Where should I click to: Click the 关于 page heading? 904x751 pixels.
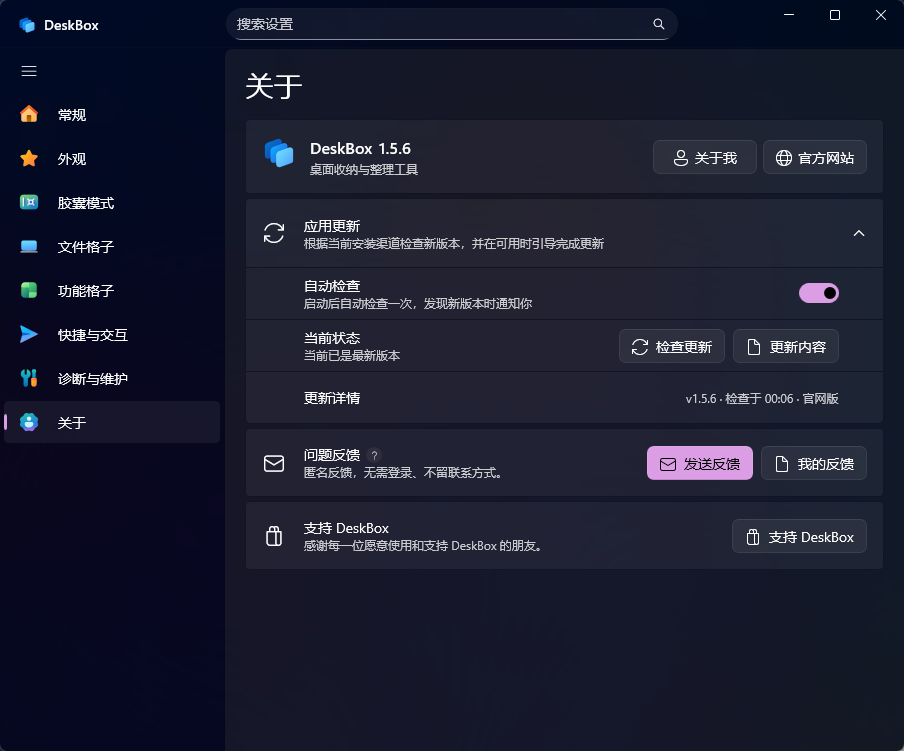tap(274, 86)
